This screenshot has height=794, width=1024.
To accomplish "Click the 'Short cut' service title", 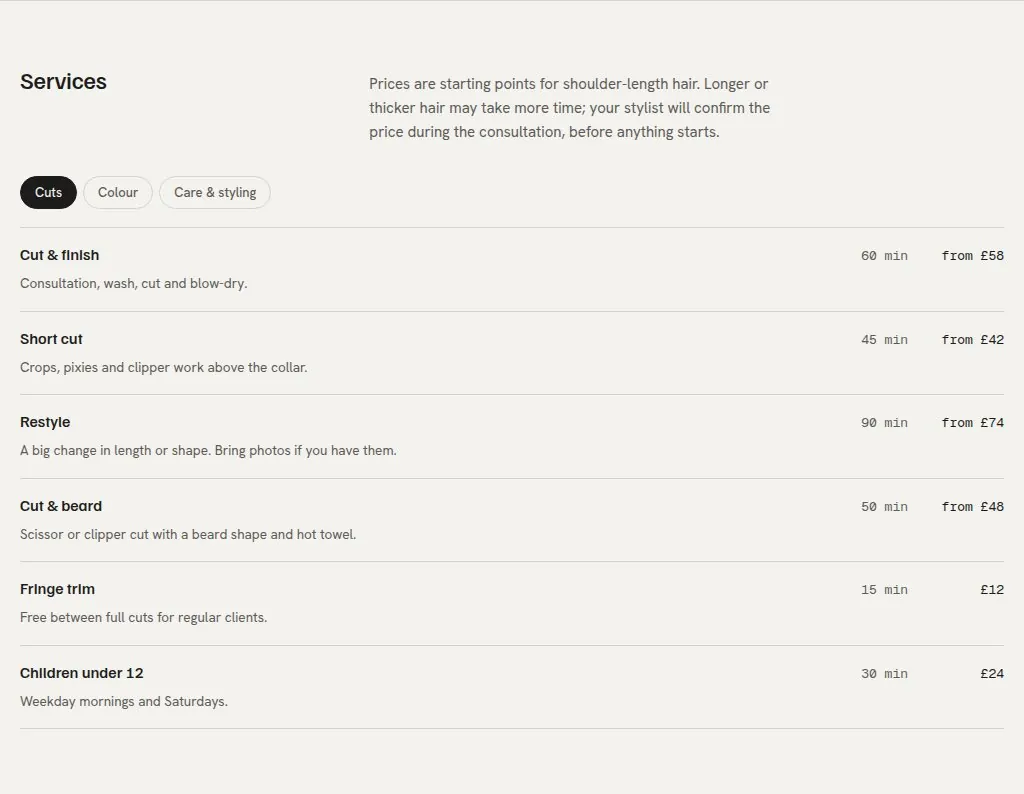I will tap(51, 339).
